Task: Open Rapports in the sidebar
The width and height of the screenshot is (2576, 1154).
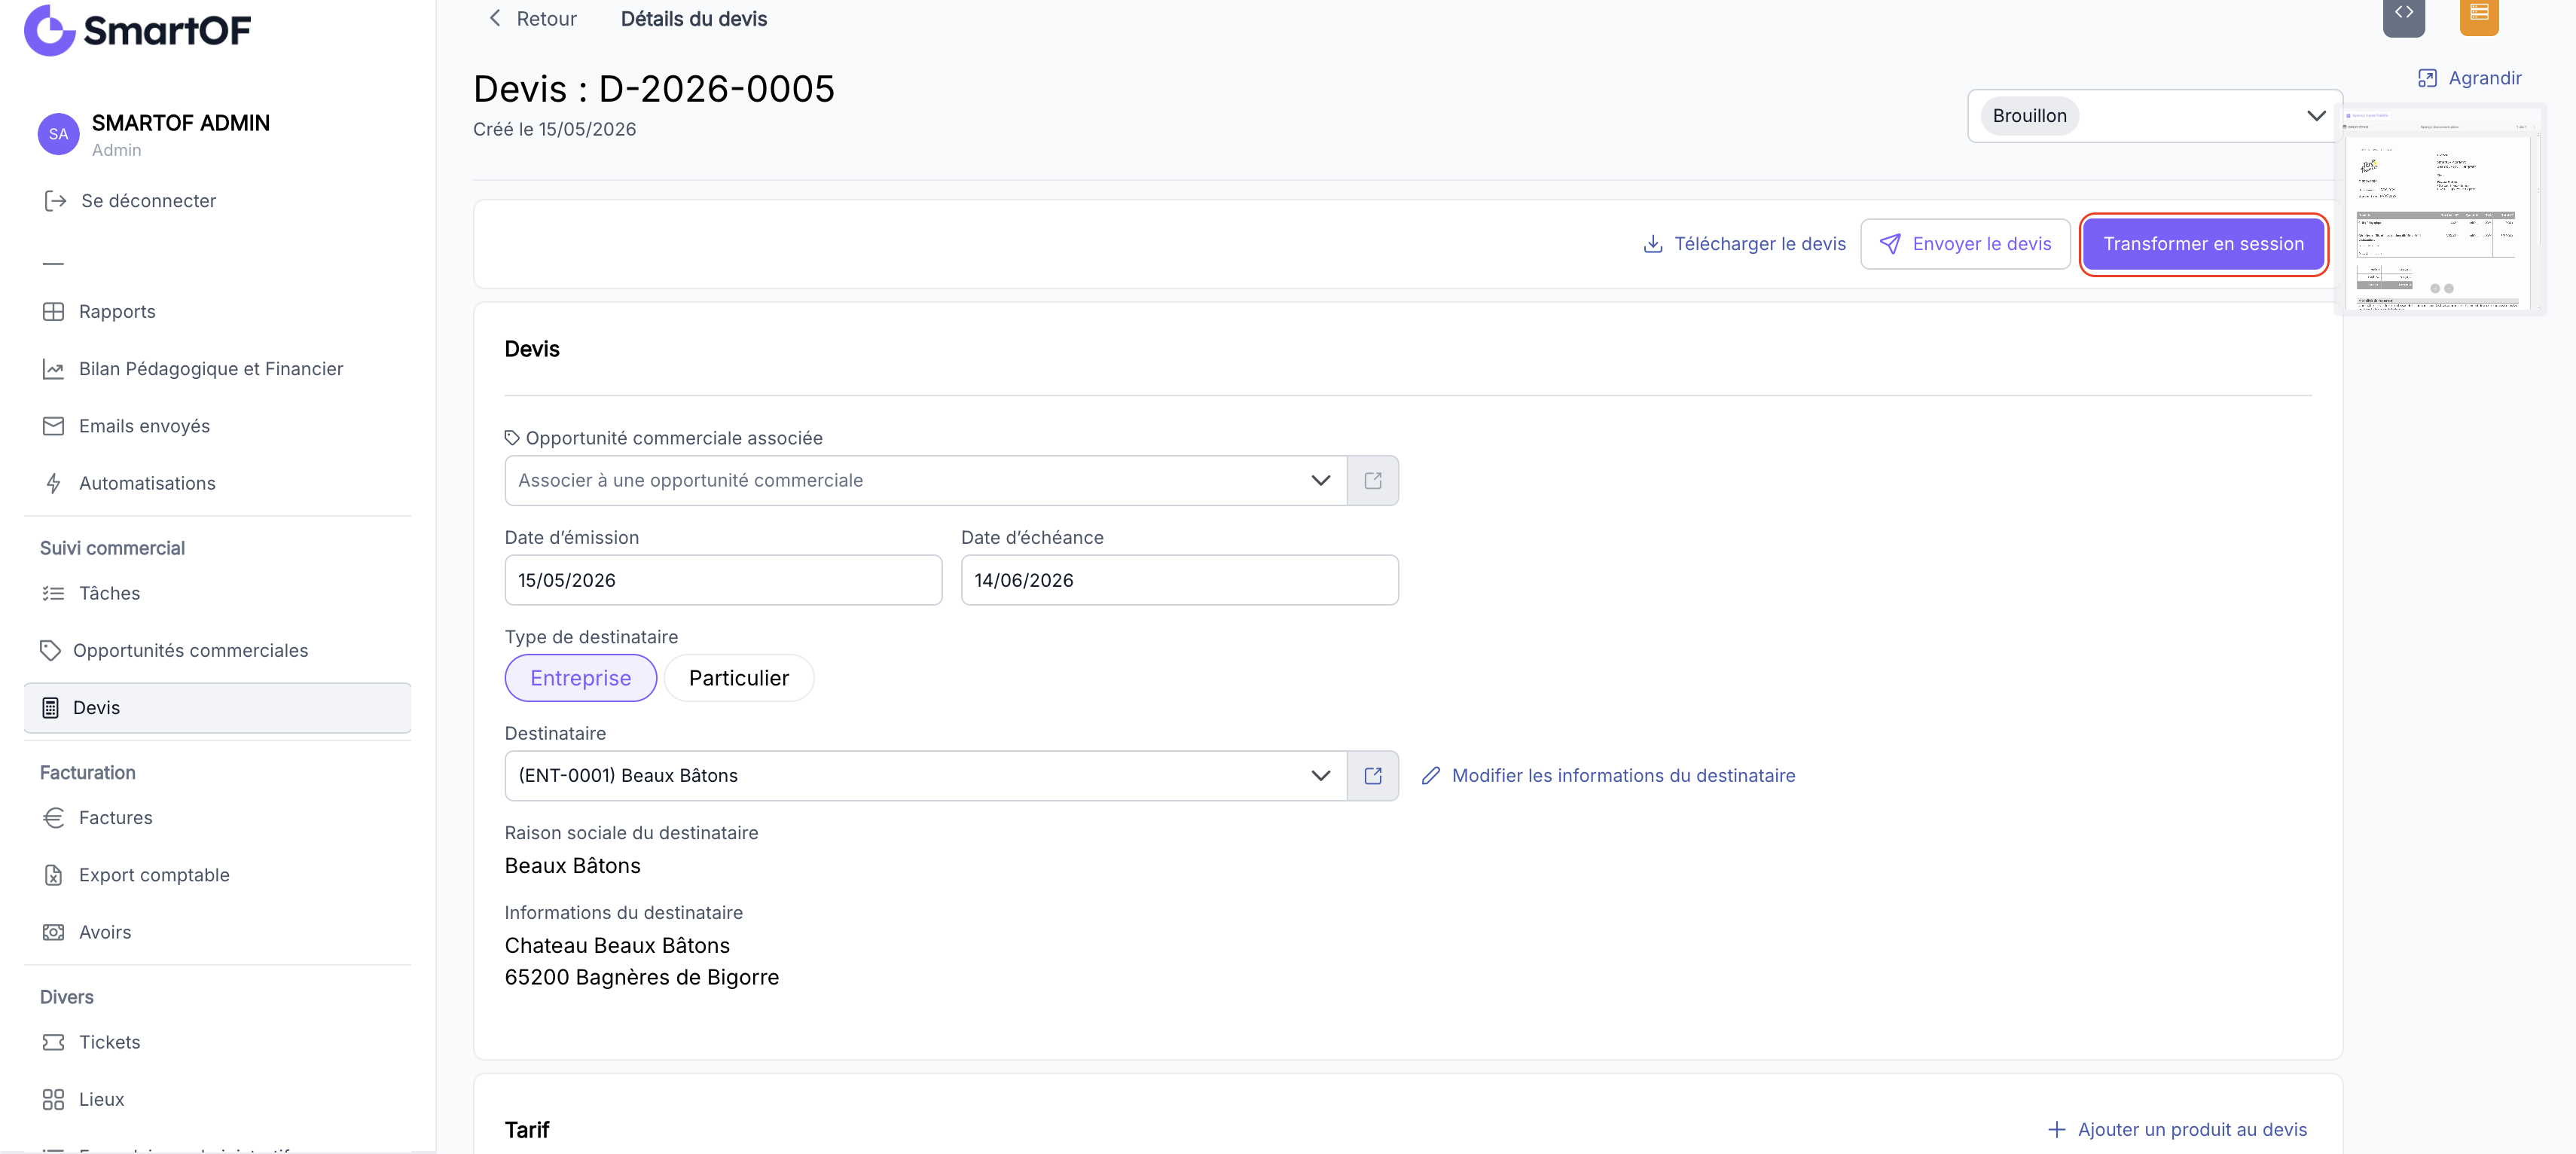Action: click(217, 312)
